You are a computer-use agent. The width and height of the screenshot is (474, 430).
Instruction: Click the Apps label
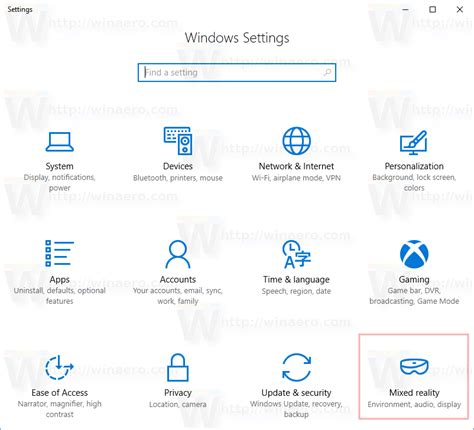click(x=59, y=279)
